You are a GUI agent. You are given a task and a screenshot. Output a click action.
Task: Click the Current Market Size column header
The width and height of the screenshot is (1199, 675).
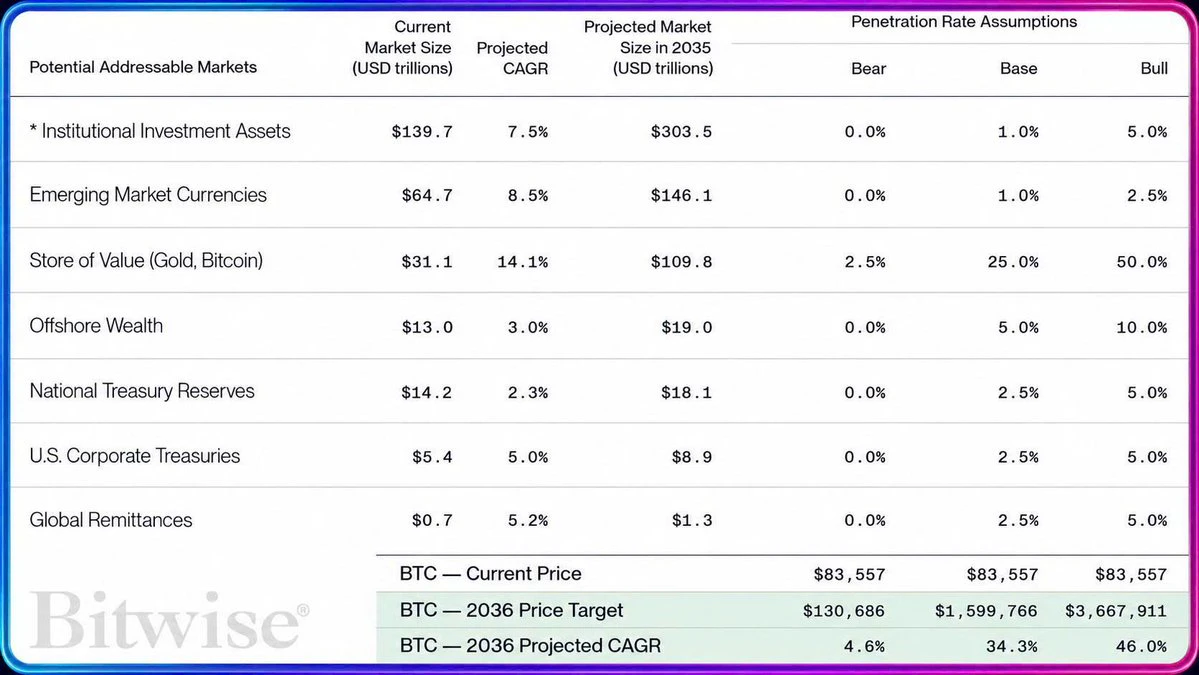pos(402,47)
